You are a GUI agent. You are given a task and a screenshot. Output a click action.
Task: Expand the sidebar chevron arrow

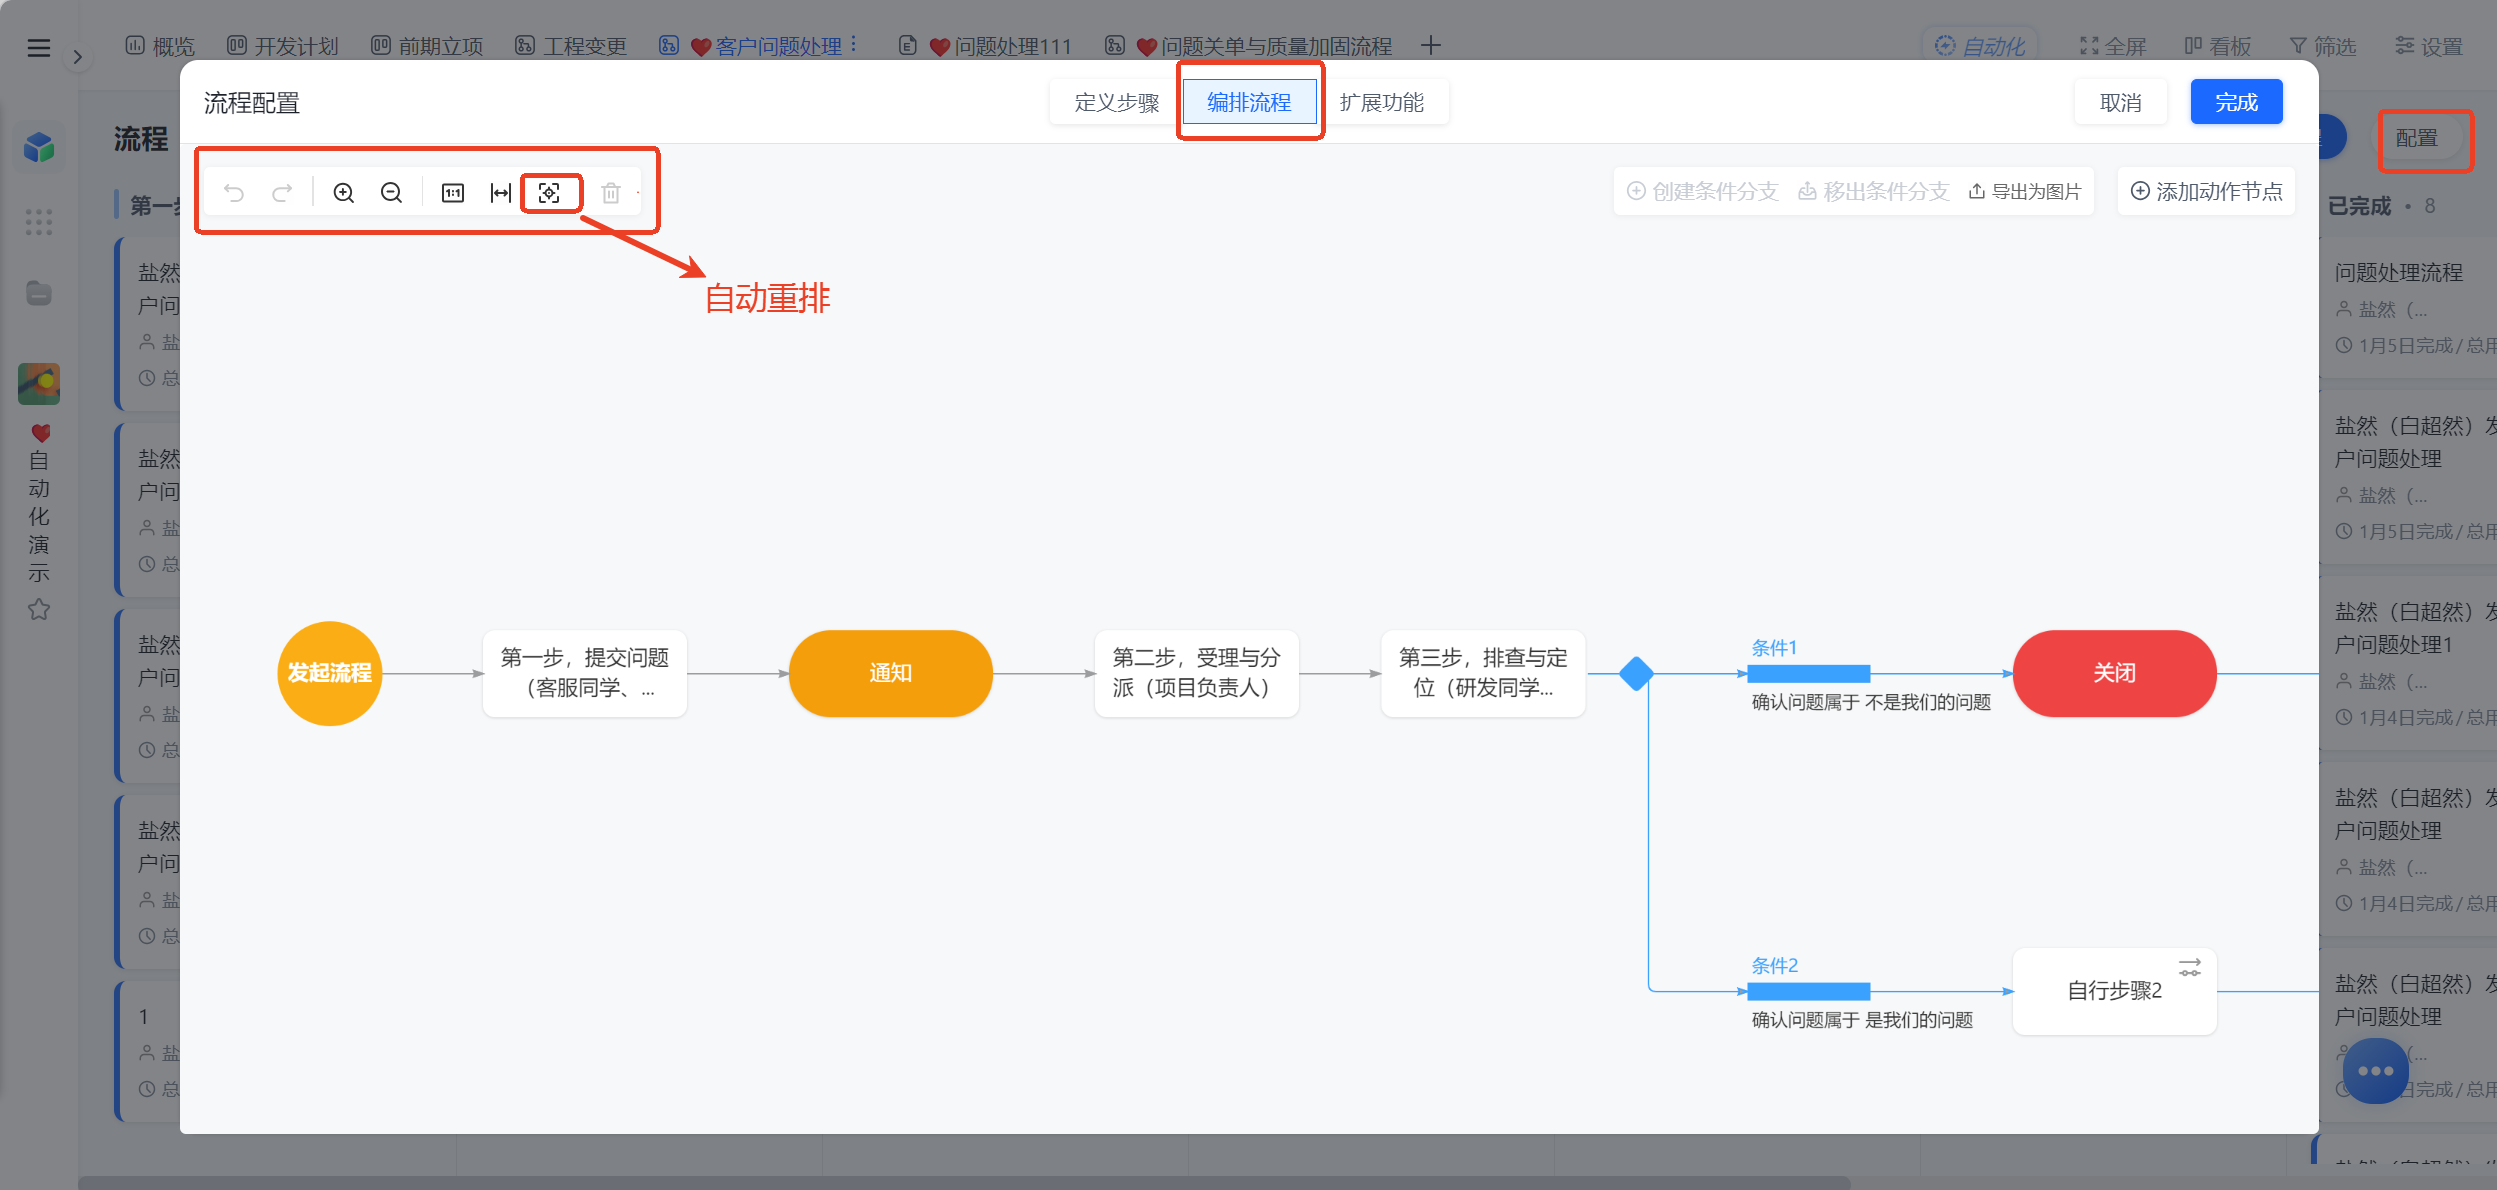pos(78,57)
